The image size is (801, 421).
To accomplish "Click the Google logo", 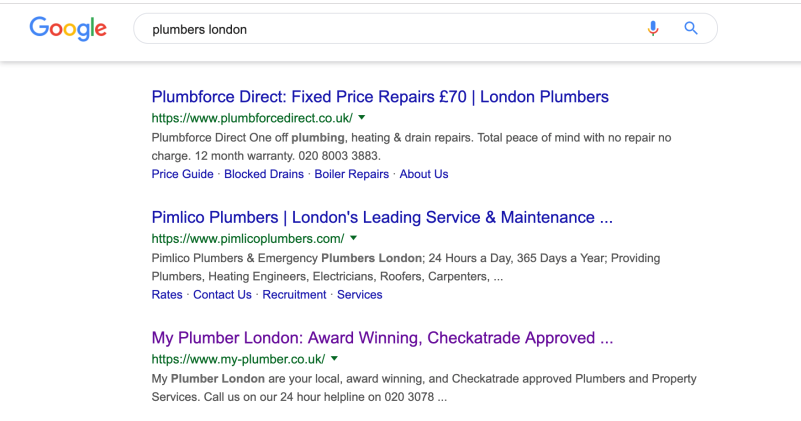I will (x=68, y=29).
